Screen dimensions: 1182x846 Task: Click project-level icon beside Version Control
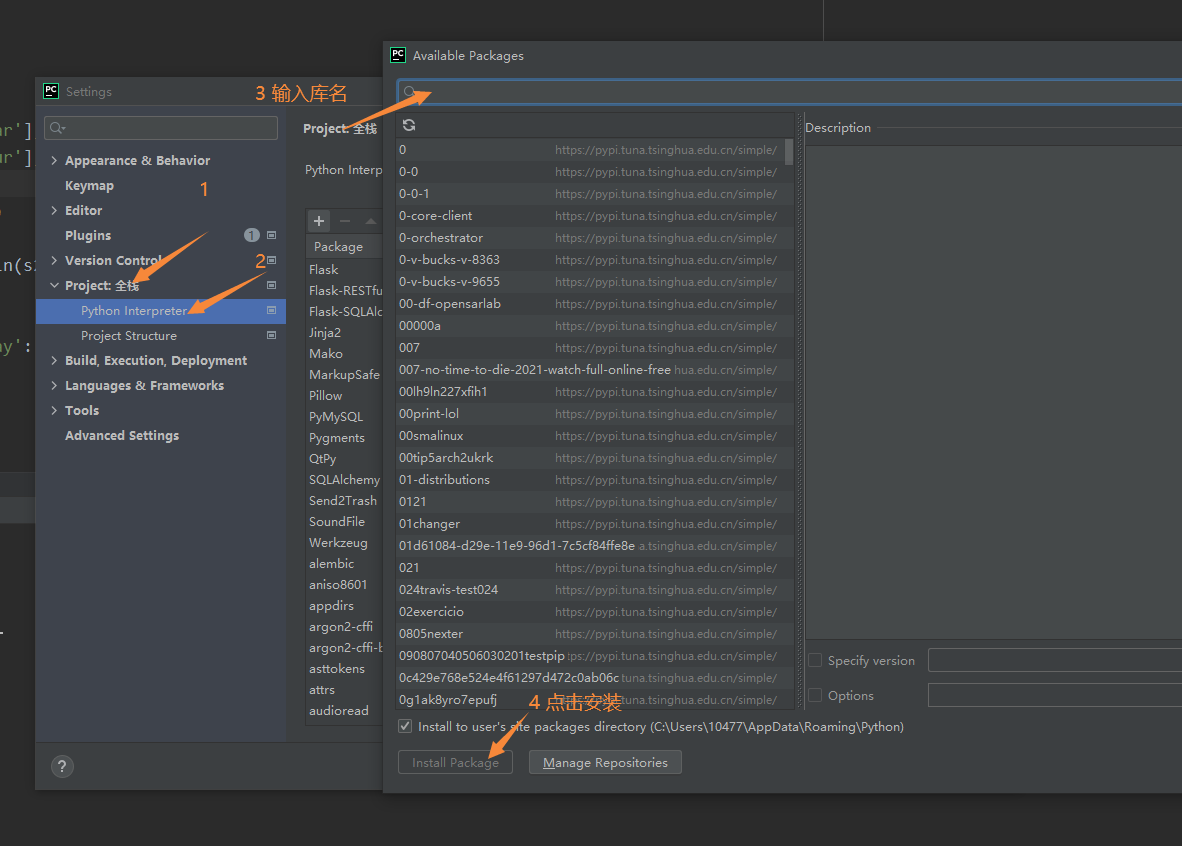pos(271,260)
